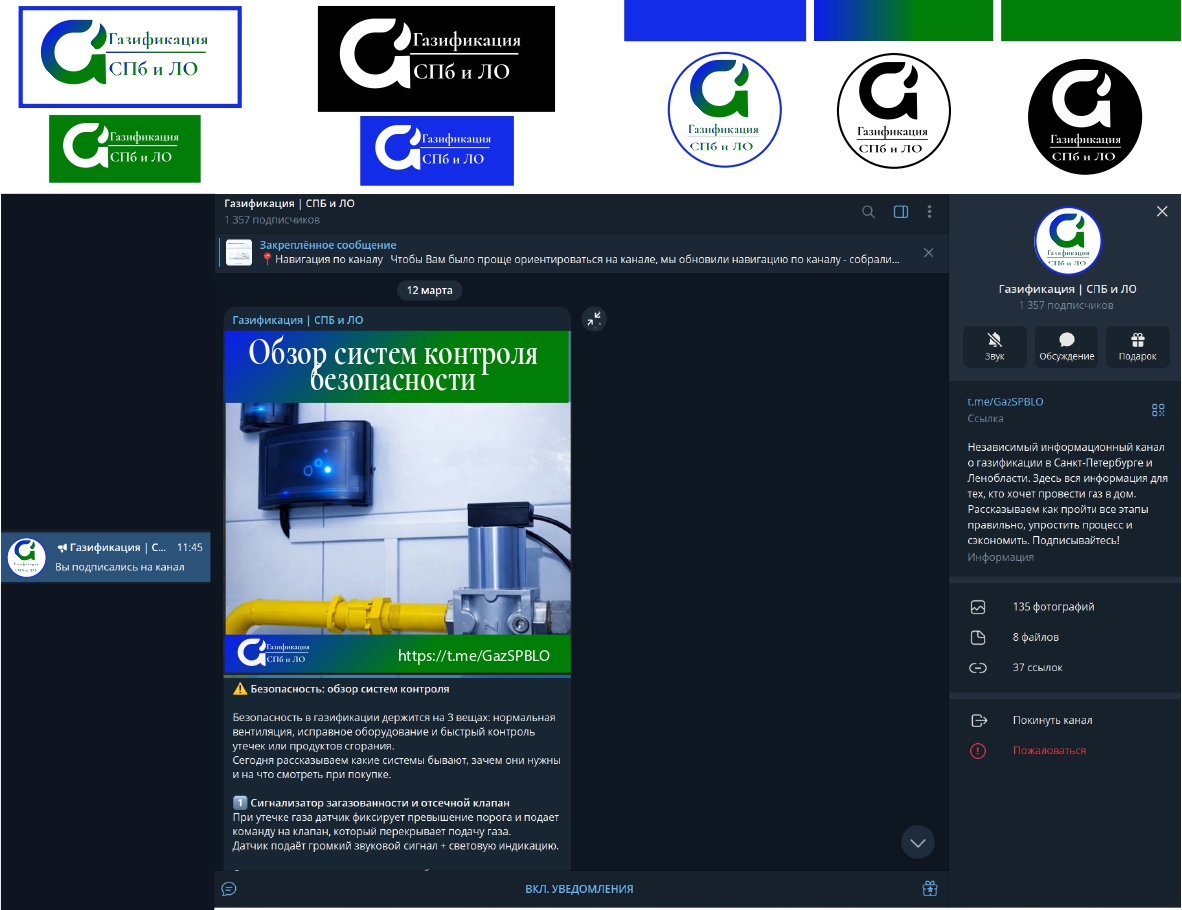Toggle the side panel layout icon
1182x910 pixels.
901,212
